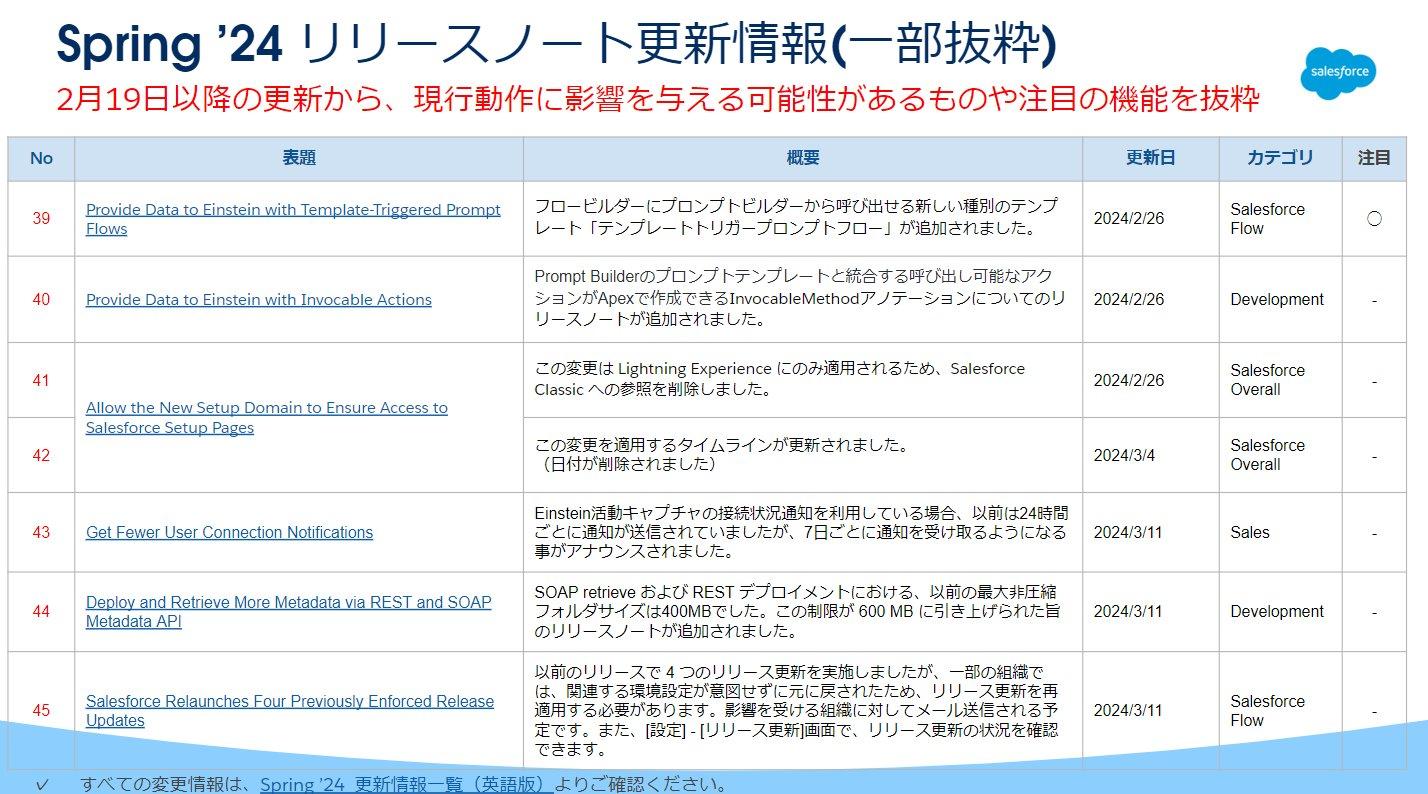Open 'Get Fewer User Connection Notifications' link
This screenshot has height=794, width=1428.
229,533
